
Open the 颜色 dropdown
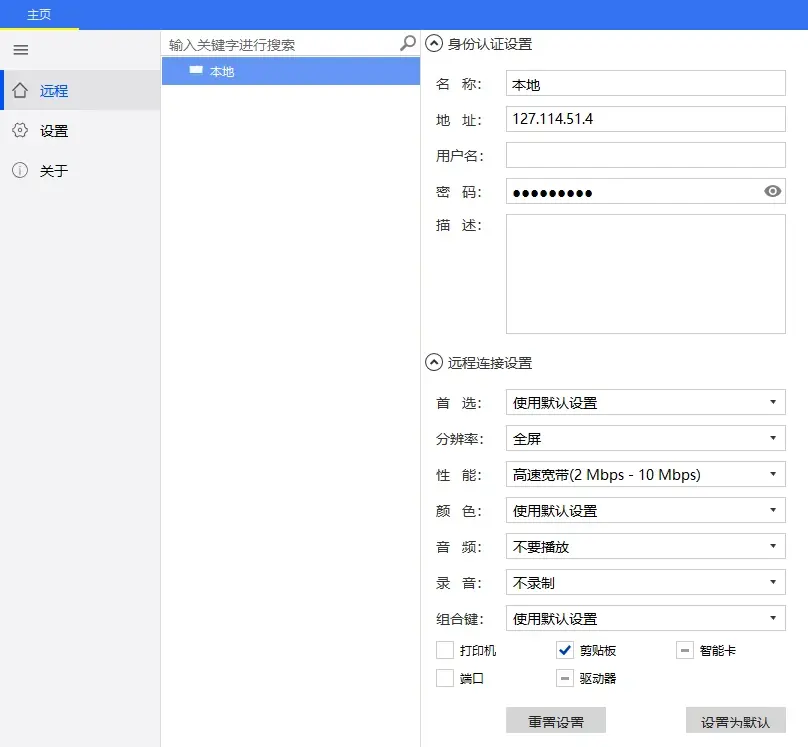point(646,510)
